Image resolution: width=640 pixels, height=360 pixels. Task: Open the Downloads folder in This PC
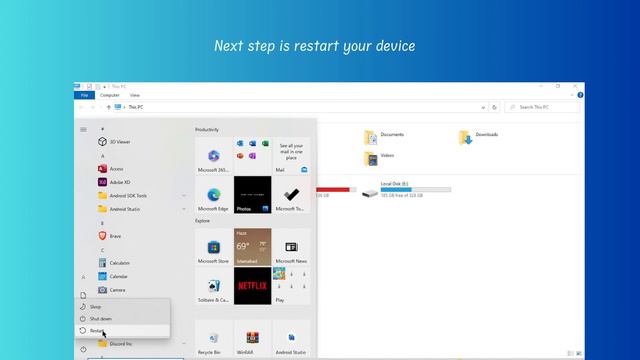[478, 138]
